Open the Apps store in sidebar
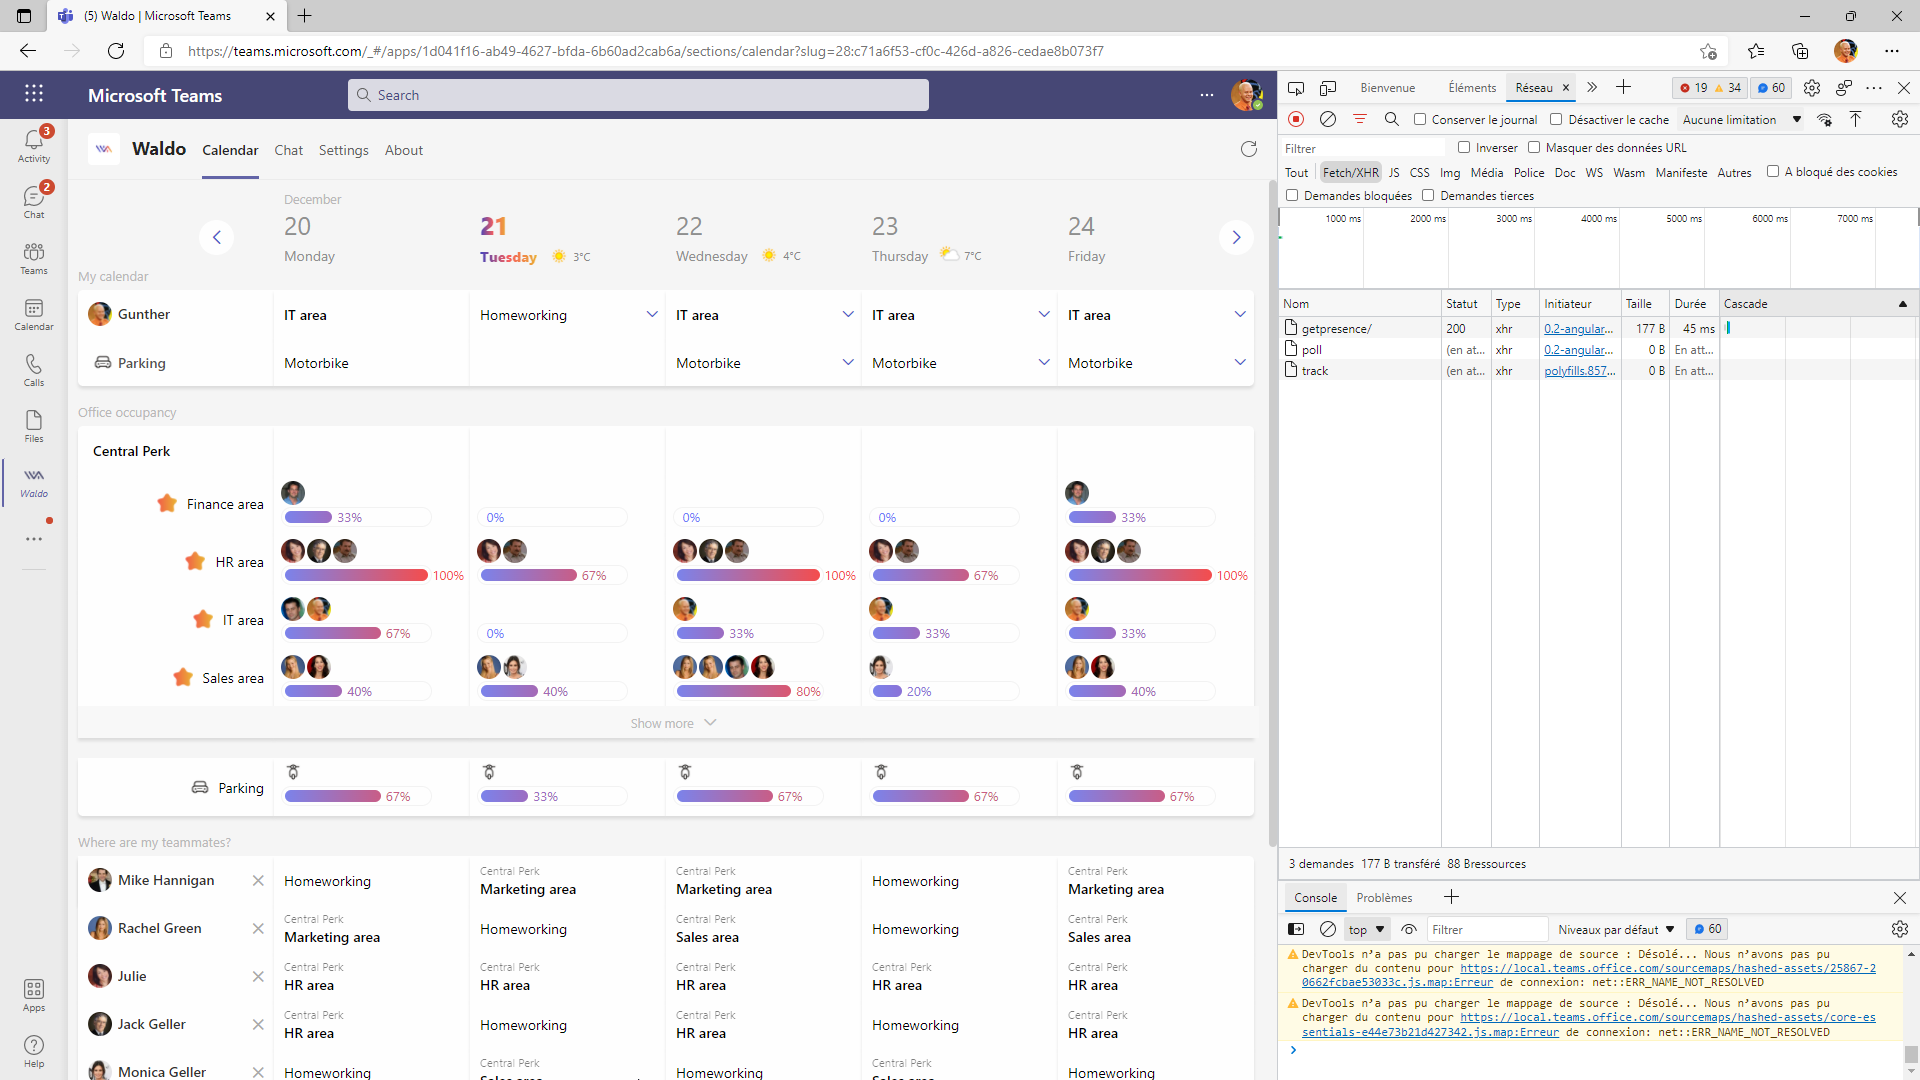1920x1080 pixels. pos(34,995)
